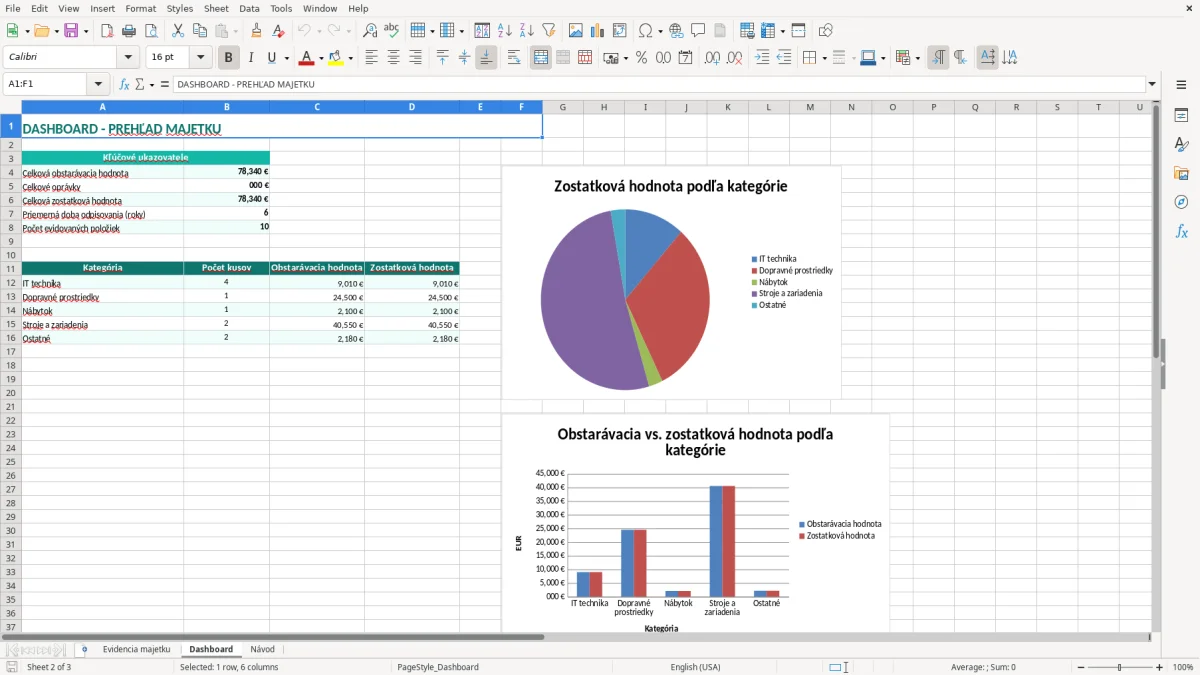
Task: Open the Borders dropdown arrow
Action: 824,58
